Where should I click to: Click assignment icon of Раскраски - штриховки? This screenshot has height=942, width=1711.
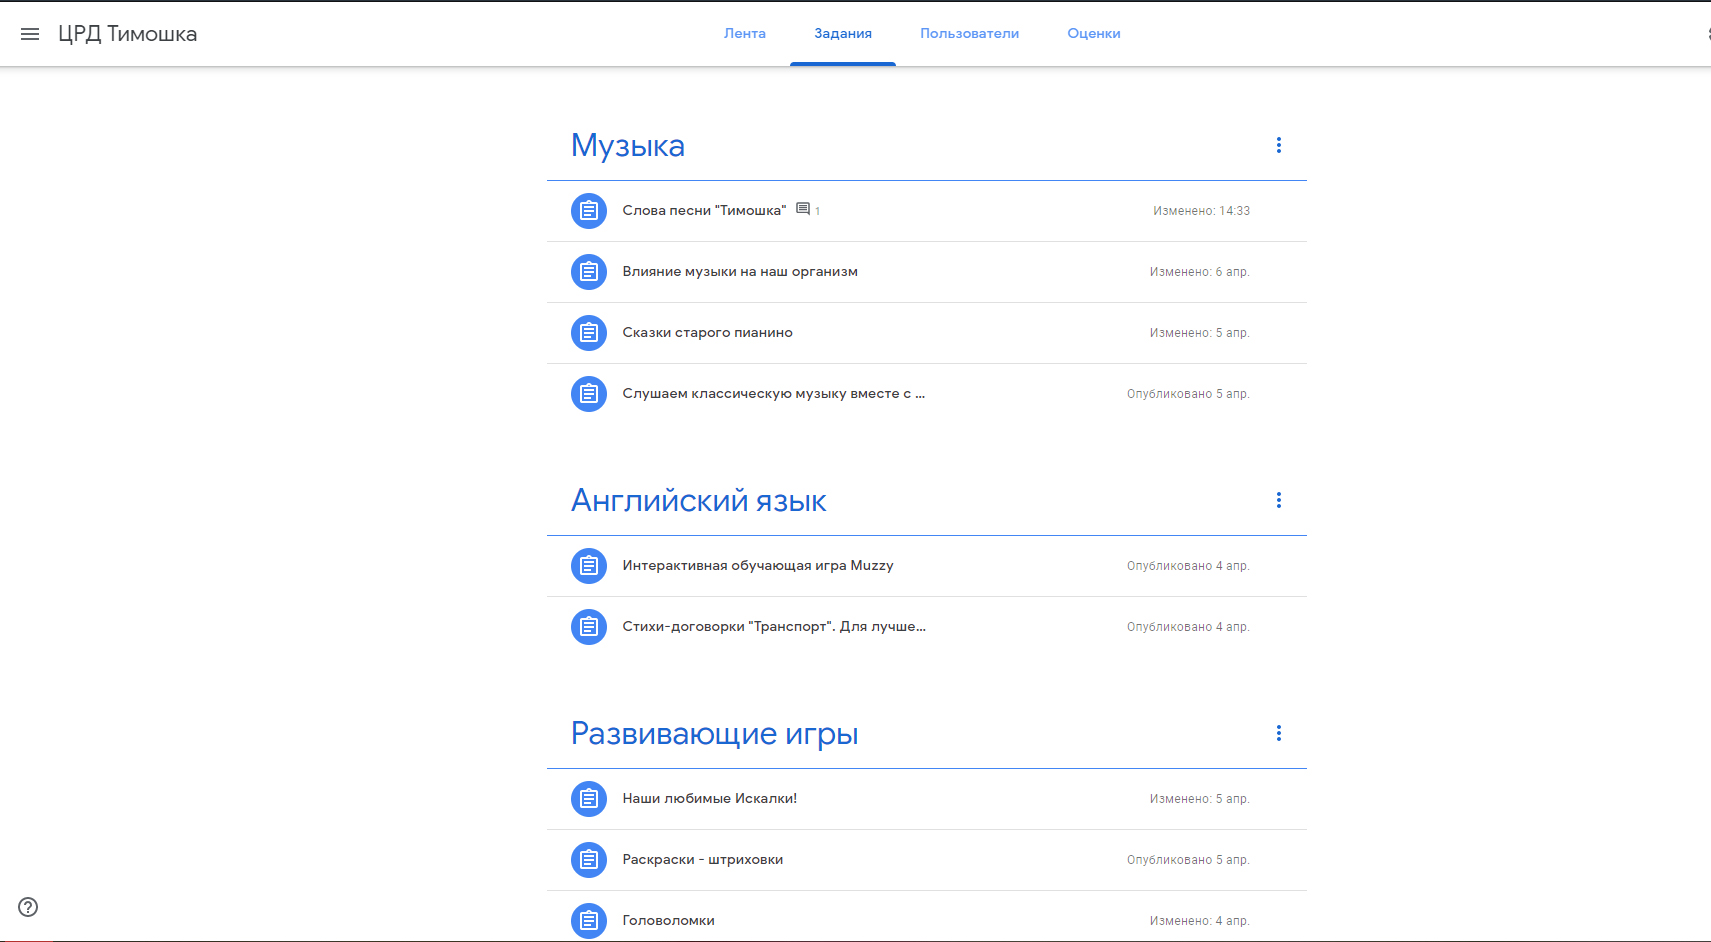click(x=589, y=860)
